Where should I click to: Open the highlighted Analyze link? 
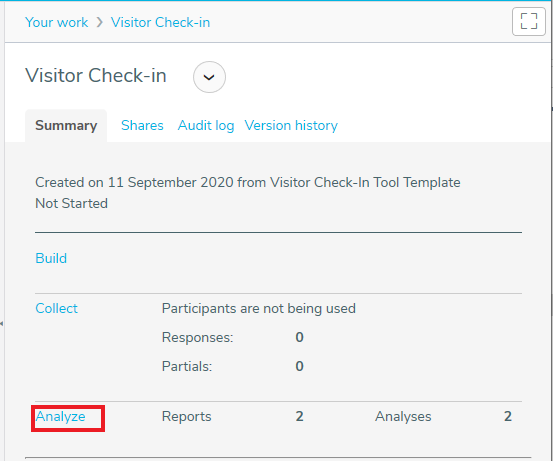pyautogui.click(x=60, y=417)
